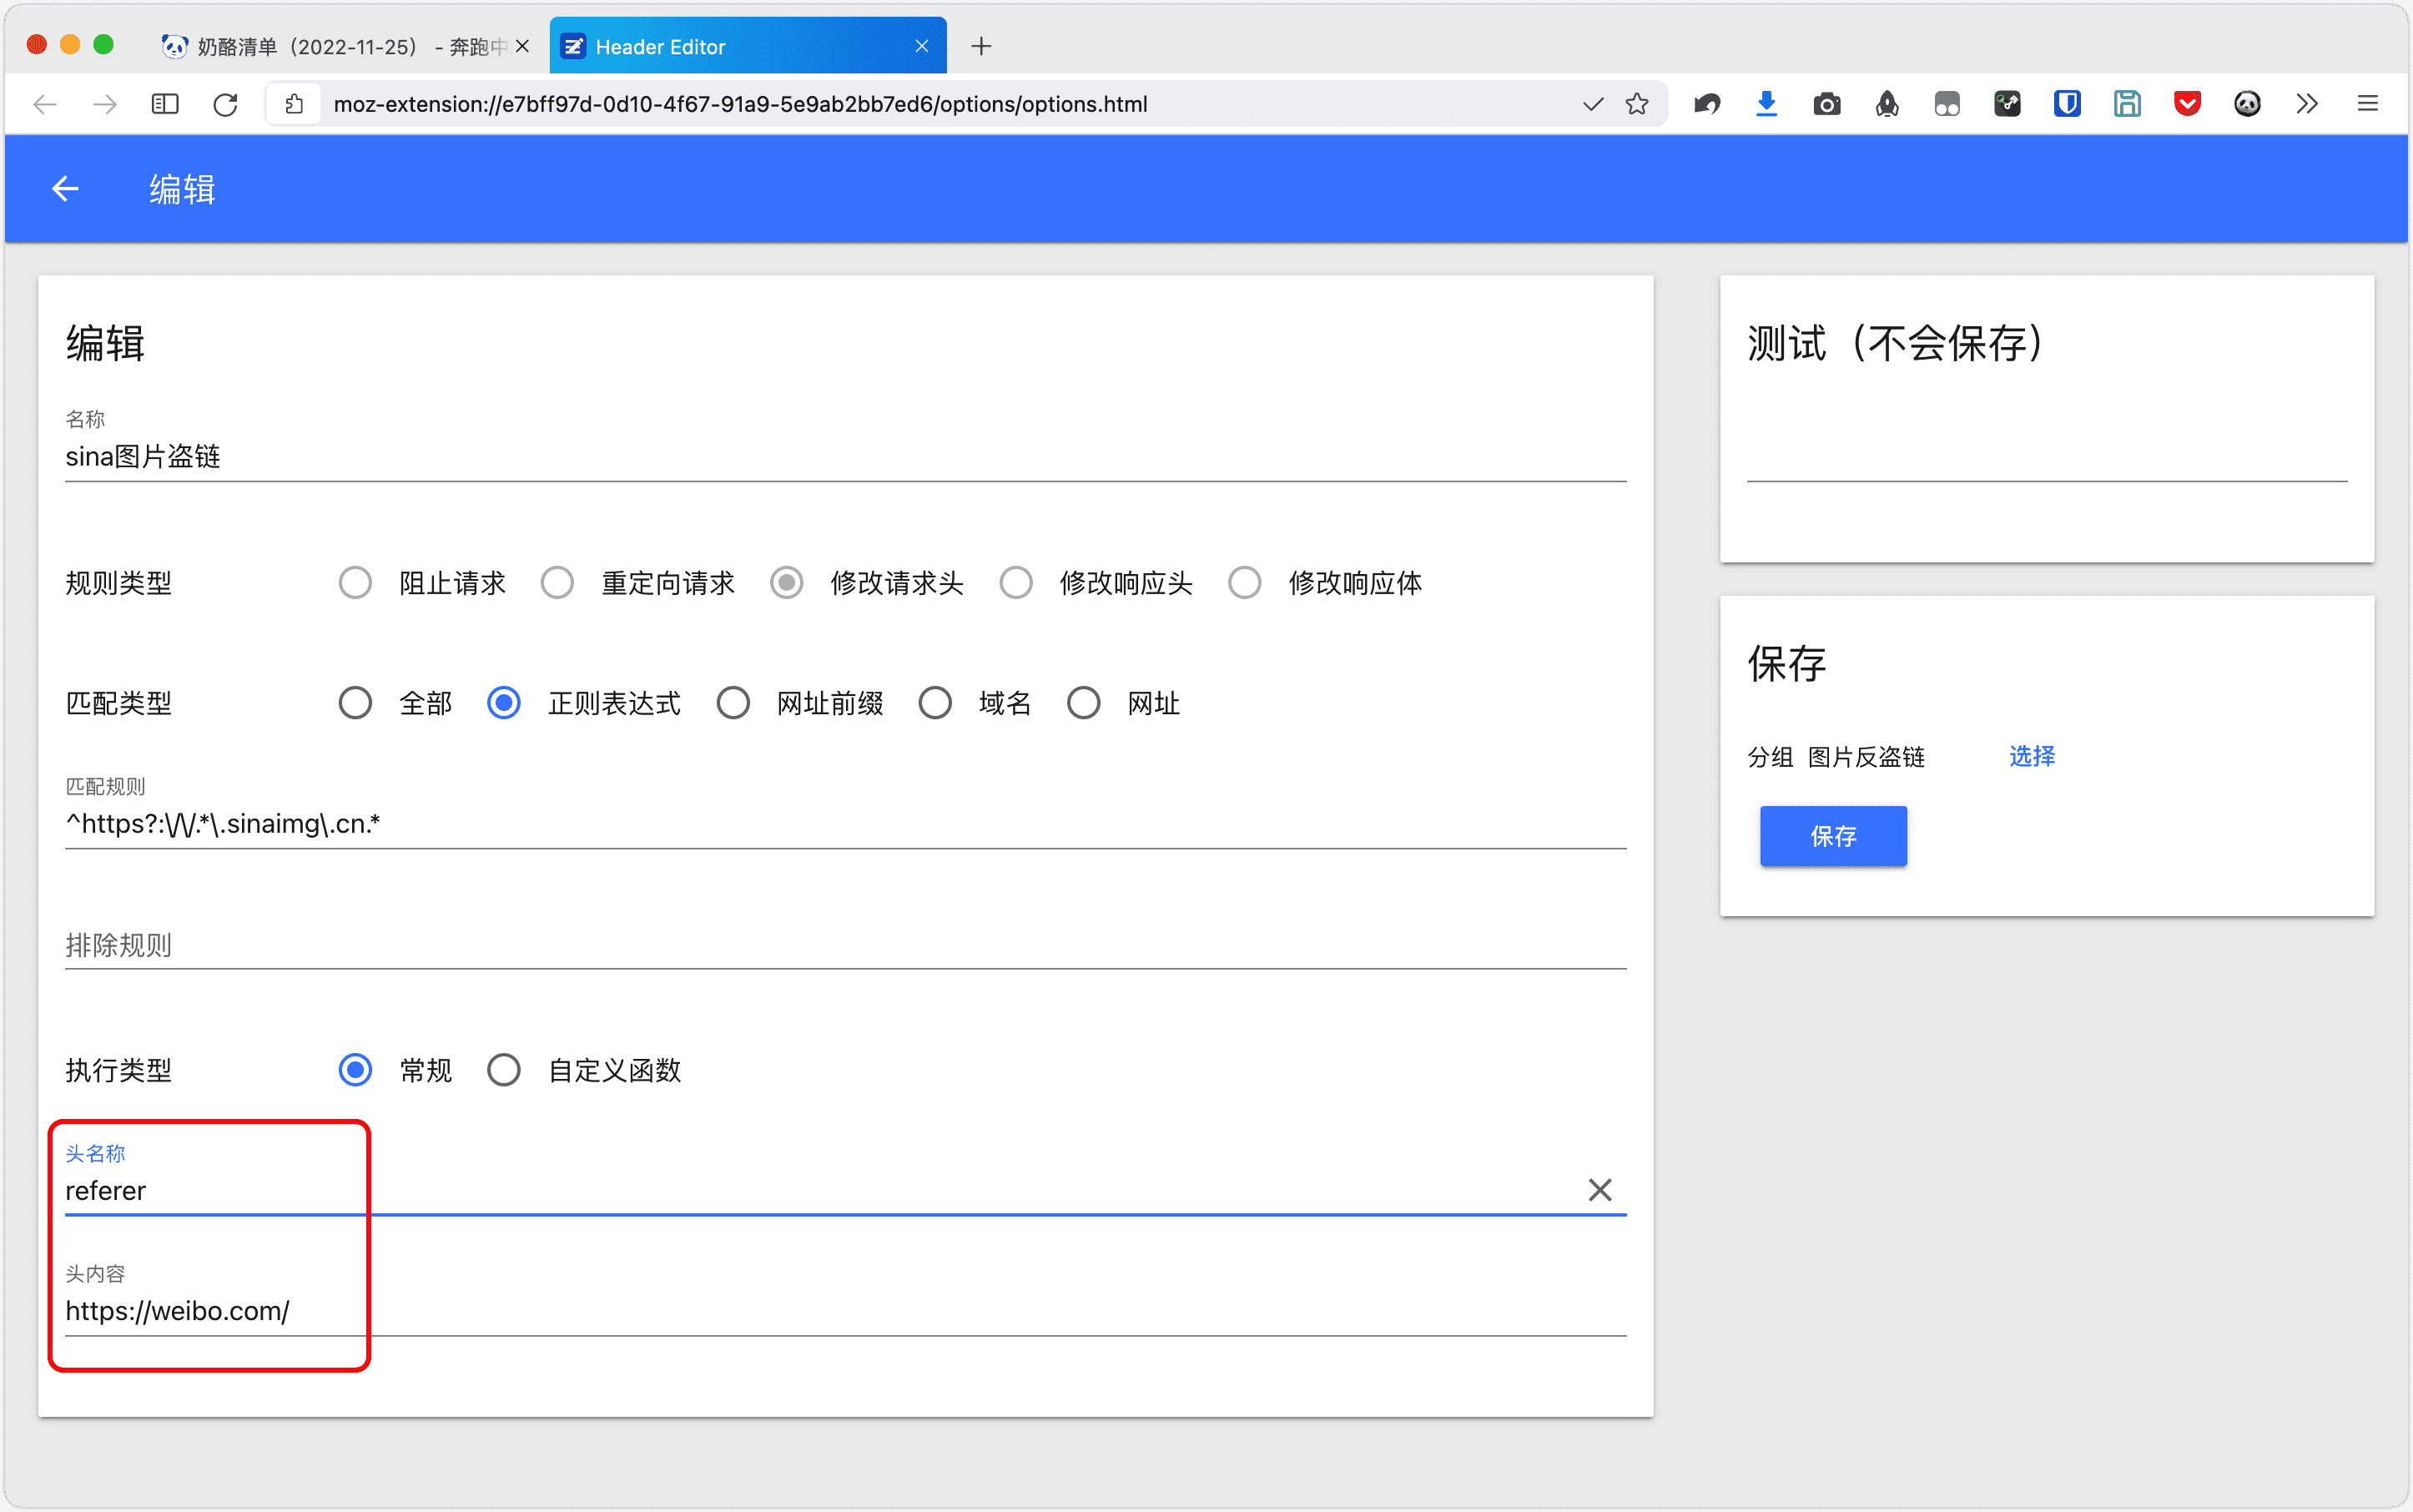Expand the overflow toolbar chevron
Image resolution: width=2413 pixels, height=1512 pixels.
point(2308,104)
